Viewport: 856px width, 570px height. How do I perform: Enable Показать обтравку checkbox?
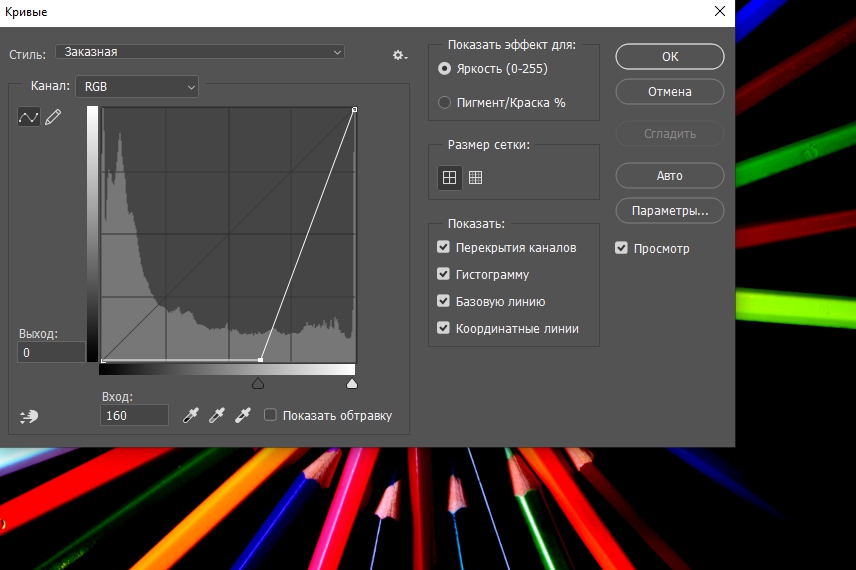[270, 415]
